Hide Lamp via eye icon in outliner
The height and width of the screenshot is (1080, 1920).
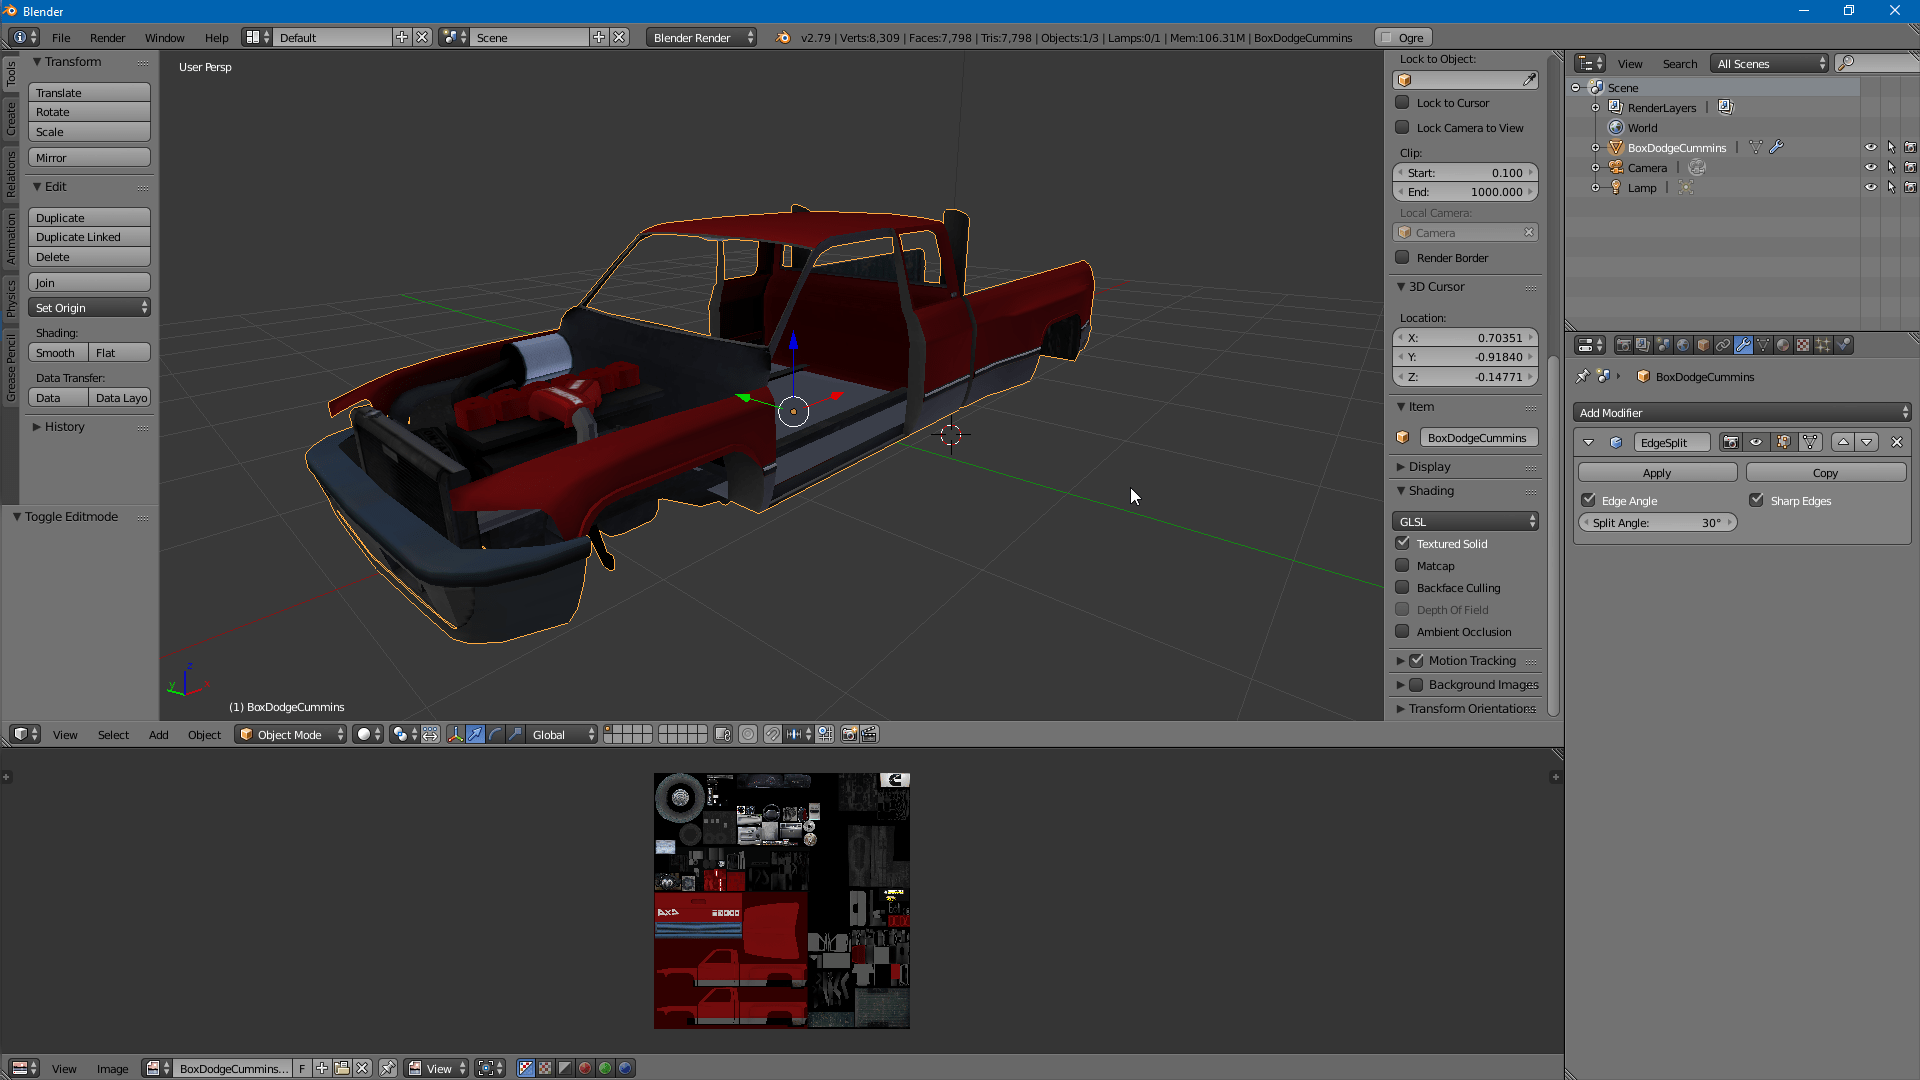(1870, 187)
